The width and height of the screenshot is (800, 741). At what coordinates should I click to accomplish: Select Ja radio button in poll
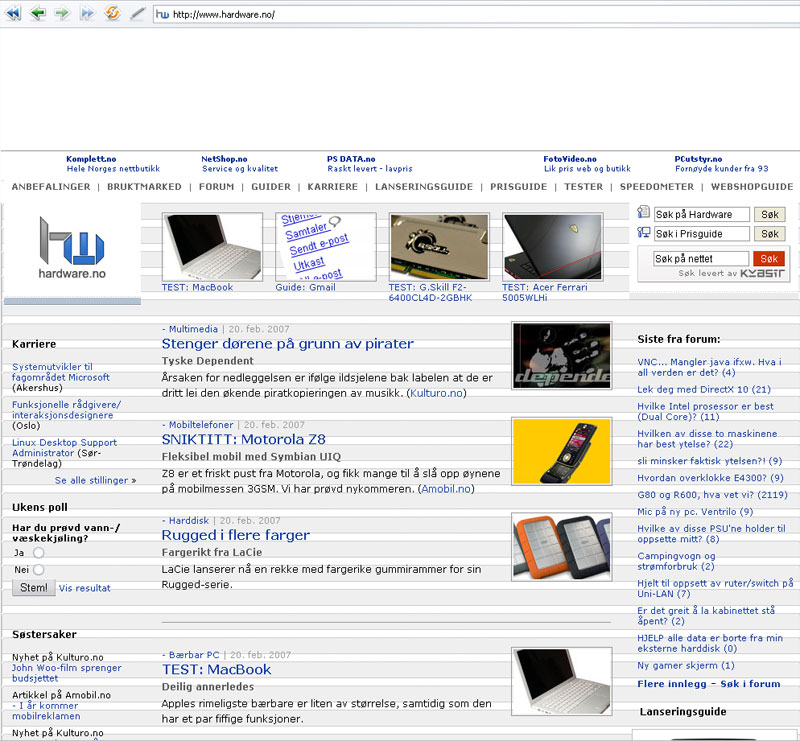tap(38, 553)
